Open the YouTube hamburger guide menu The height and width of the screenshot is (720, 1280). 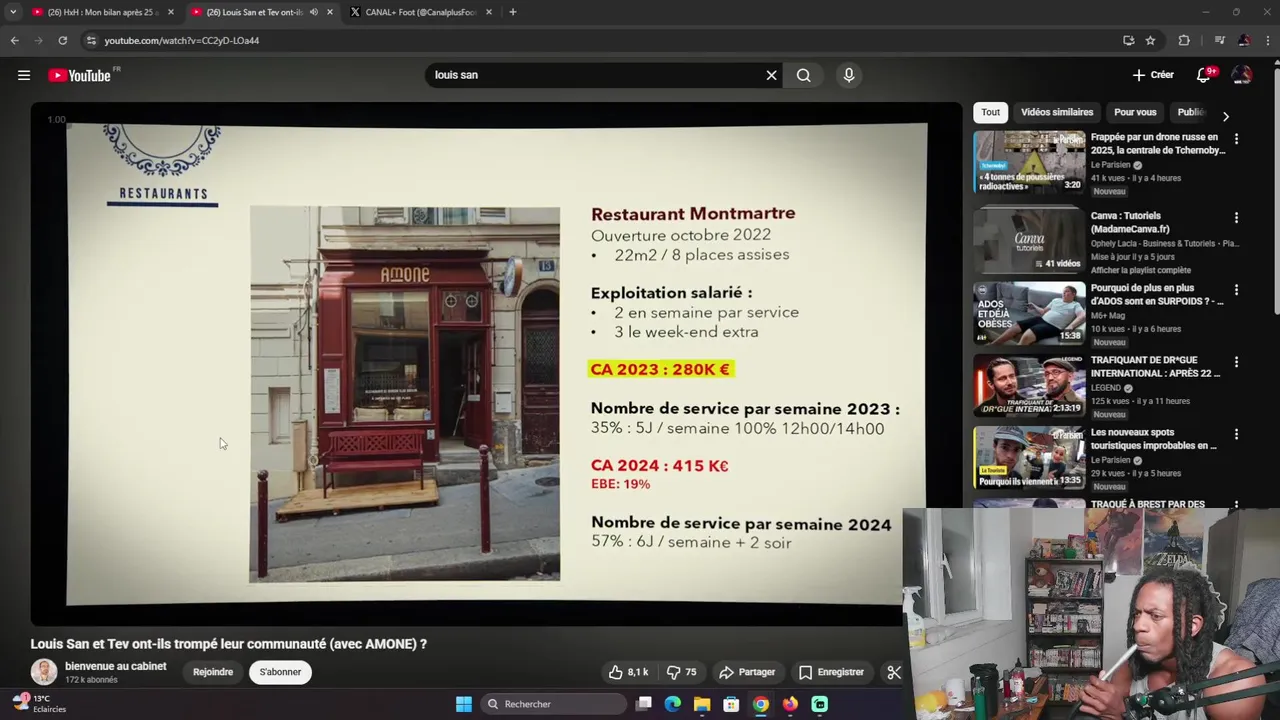tap(24, 75)
